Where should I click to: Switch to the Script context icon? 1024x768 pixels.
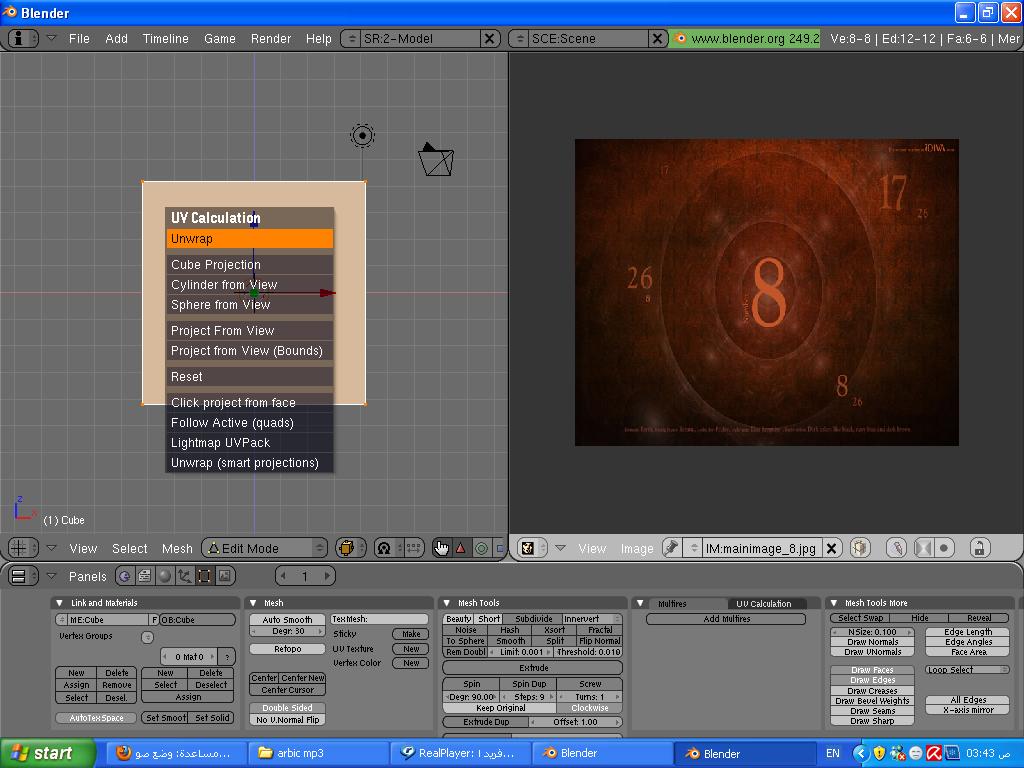144,576
